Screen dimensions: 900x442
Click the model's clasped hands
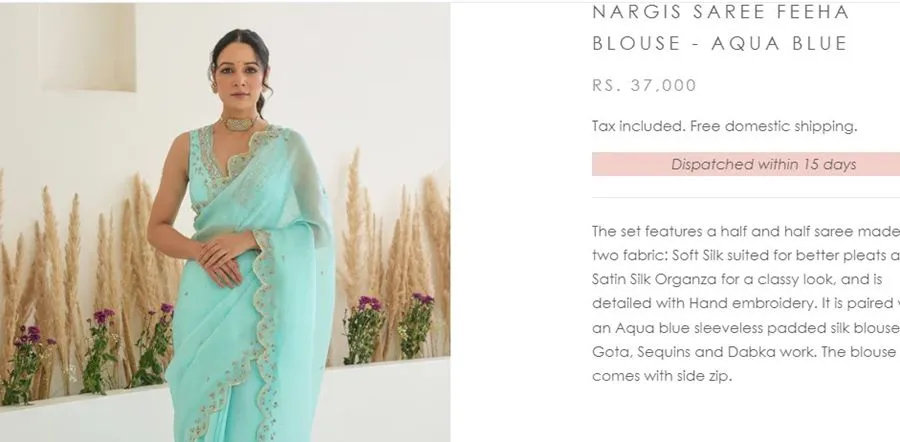coord(223,259)
